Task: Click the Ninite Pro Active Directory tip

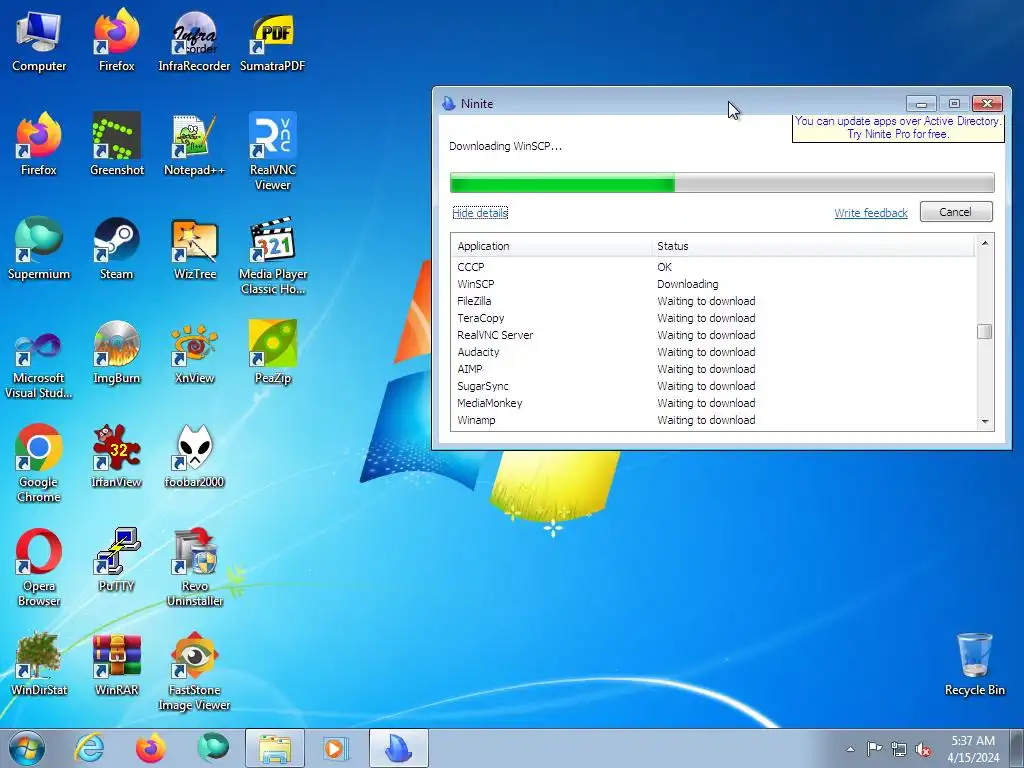Action: 898,127
